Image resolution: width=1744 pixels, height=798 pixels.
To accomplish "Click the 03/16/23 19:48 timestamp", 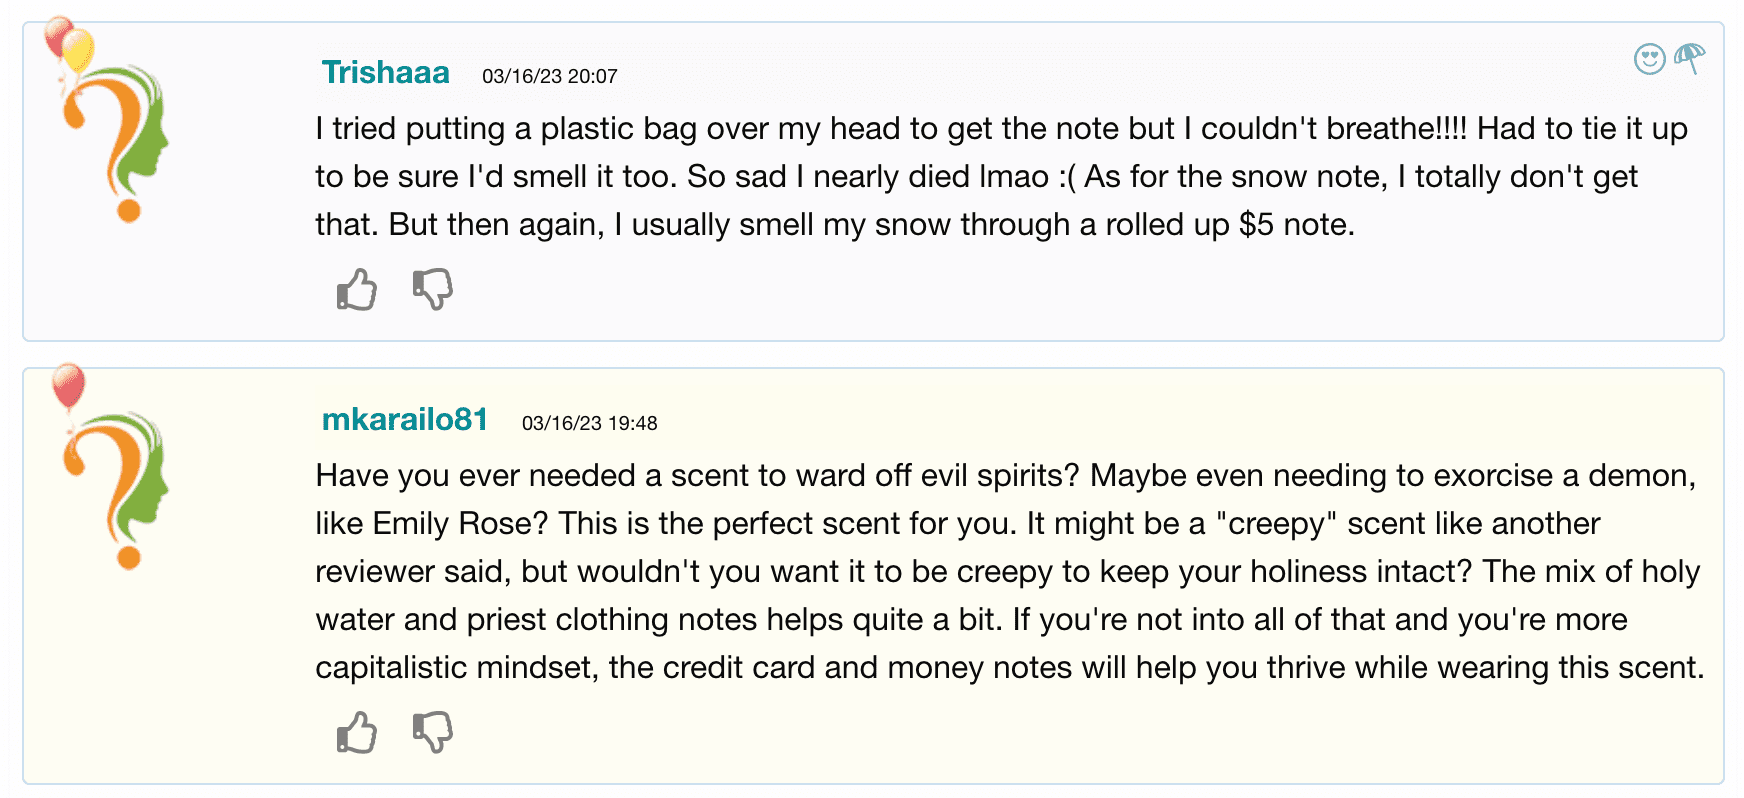I will click(x=589, y=424).
